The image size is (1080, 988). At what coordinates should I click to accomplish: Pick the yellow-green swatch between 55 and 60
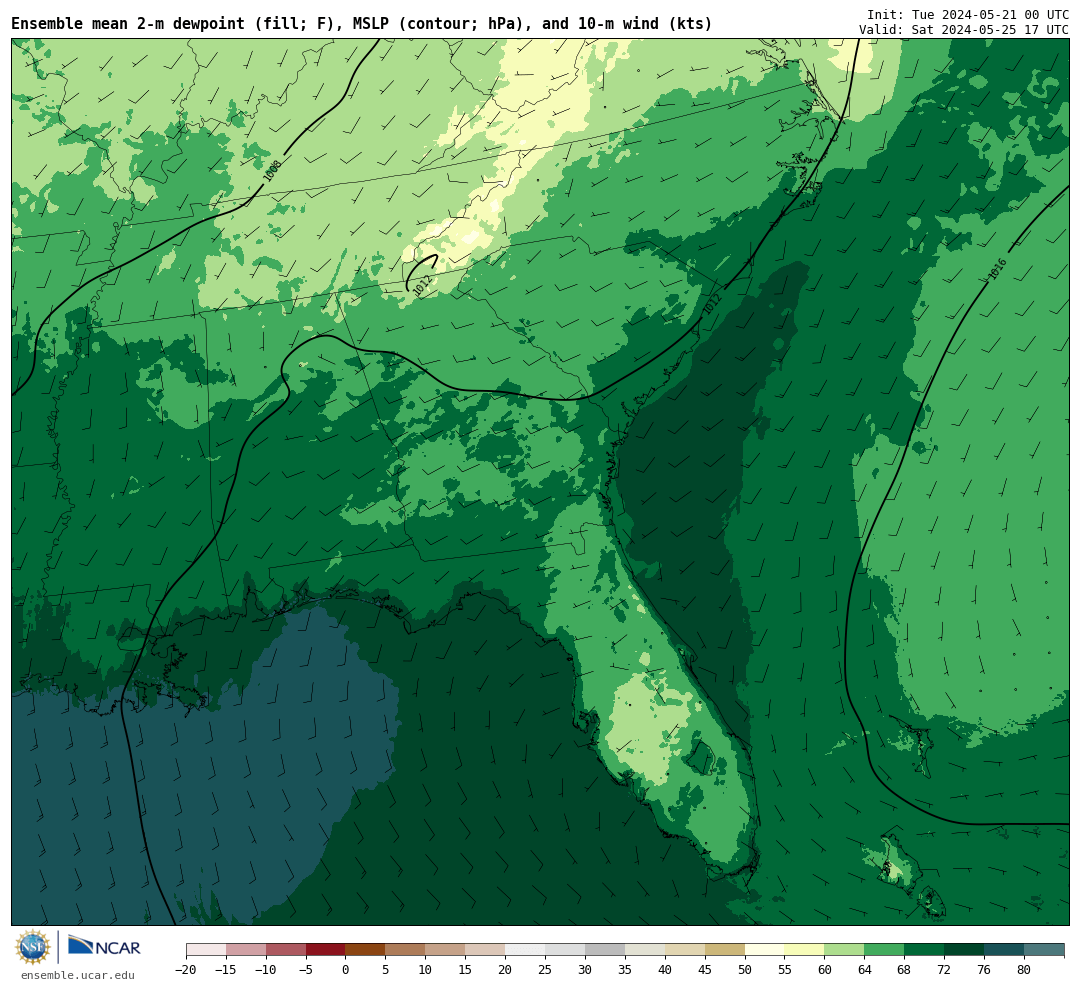805,950
